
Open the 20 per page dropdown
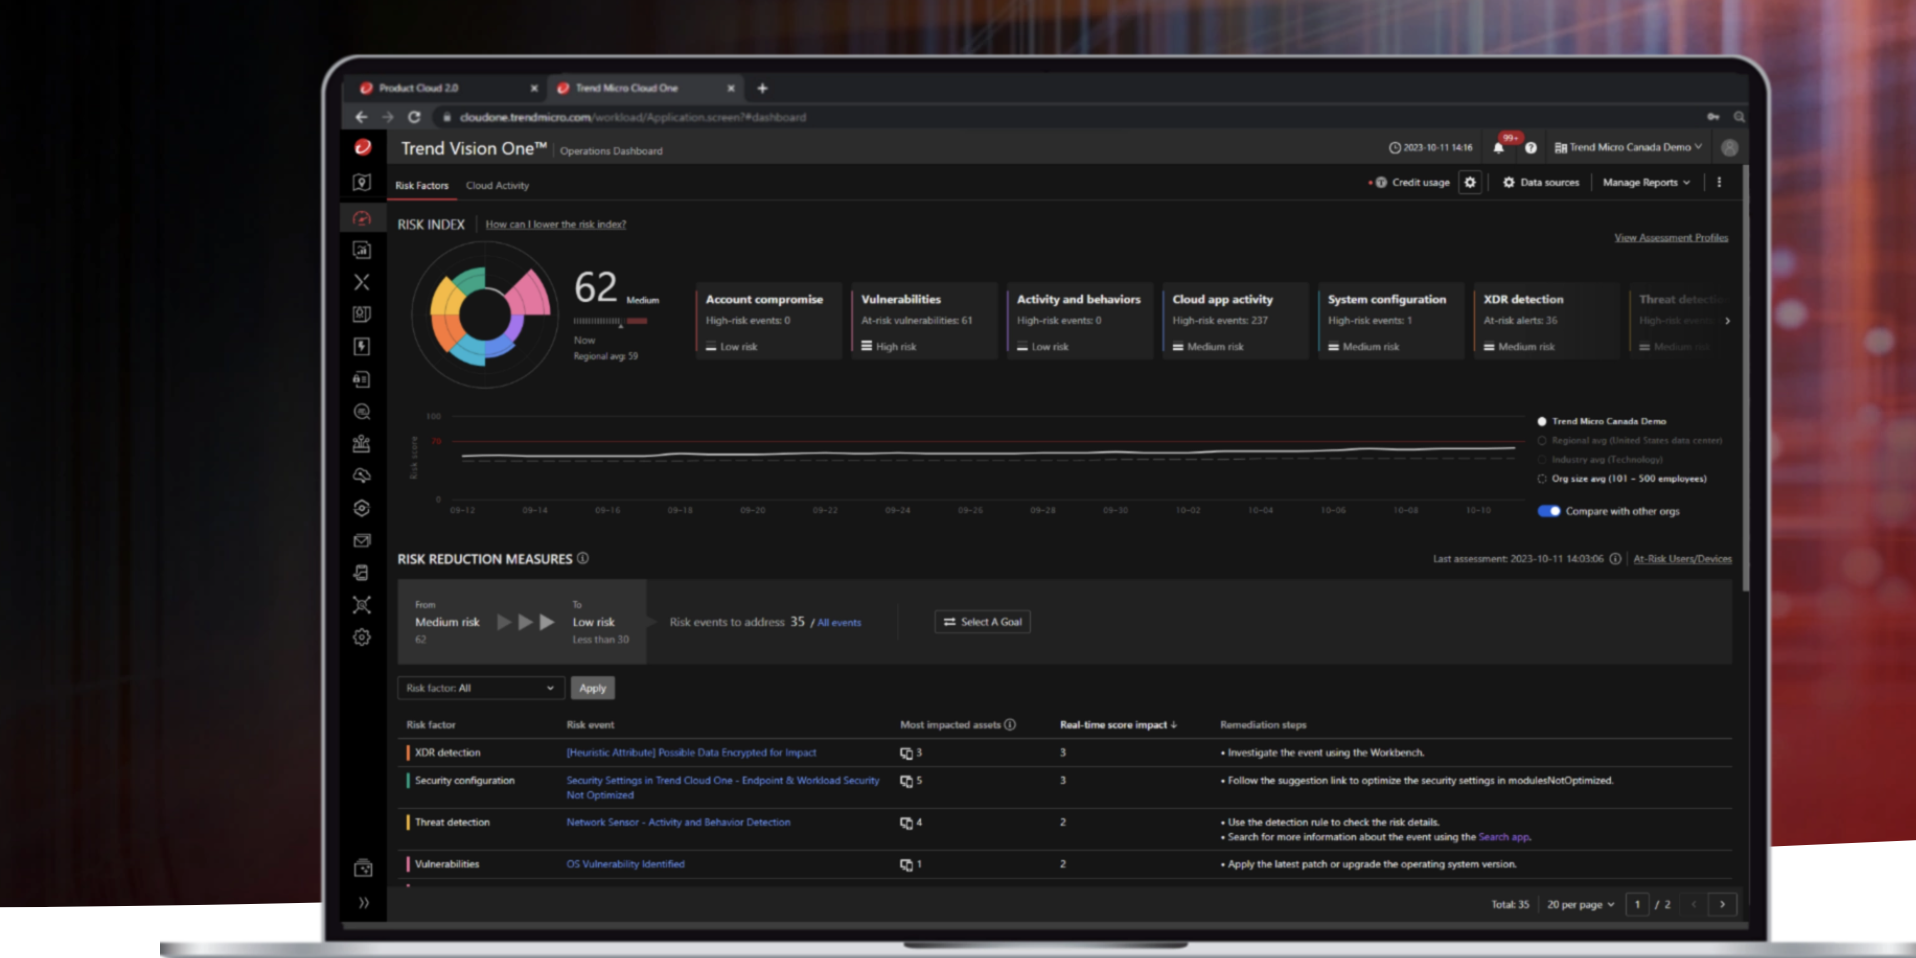tap(1581, 904)
